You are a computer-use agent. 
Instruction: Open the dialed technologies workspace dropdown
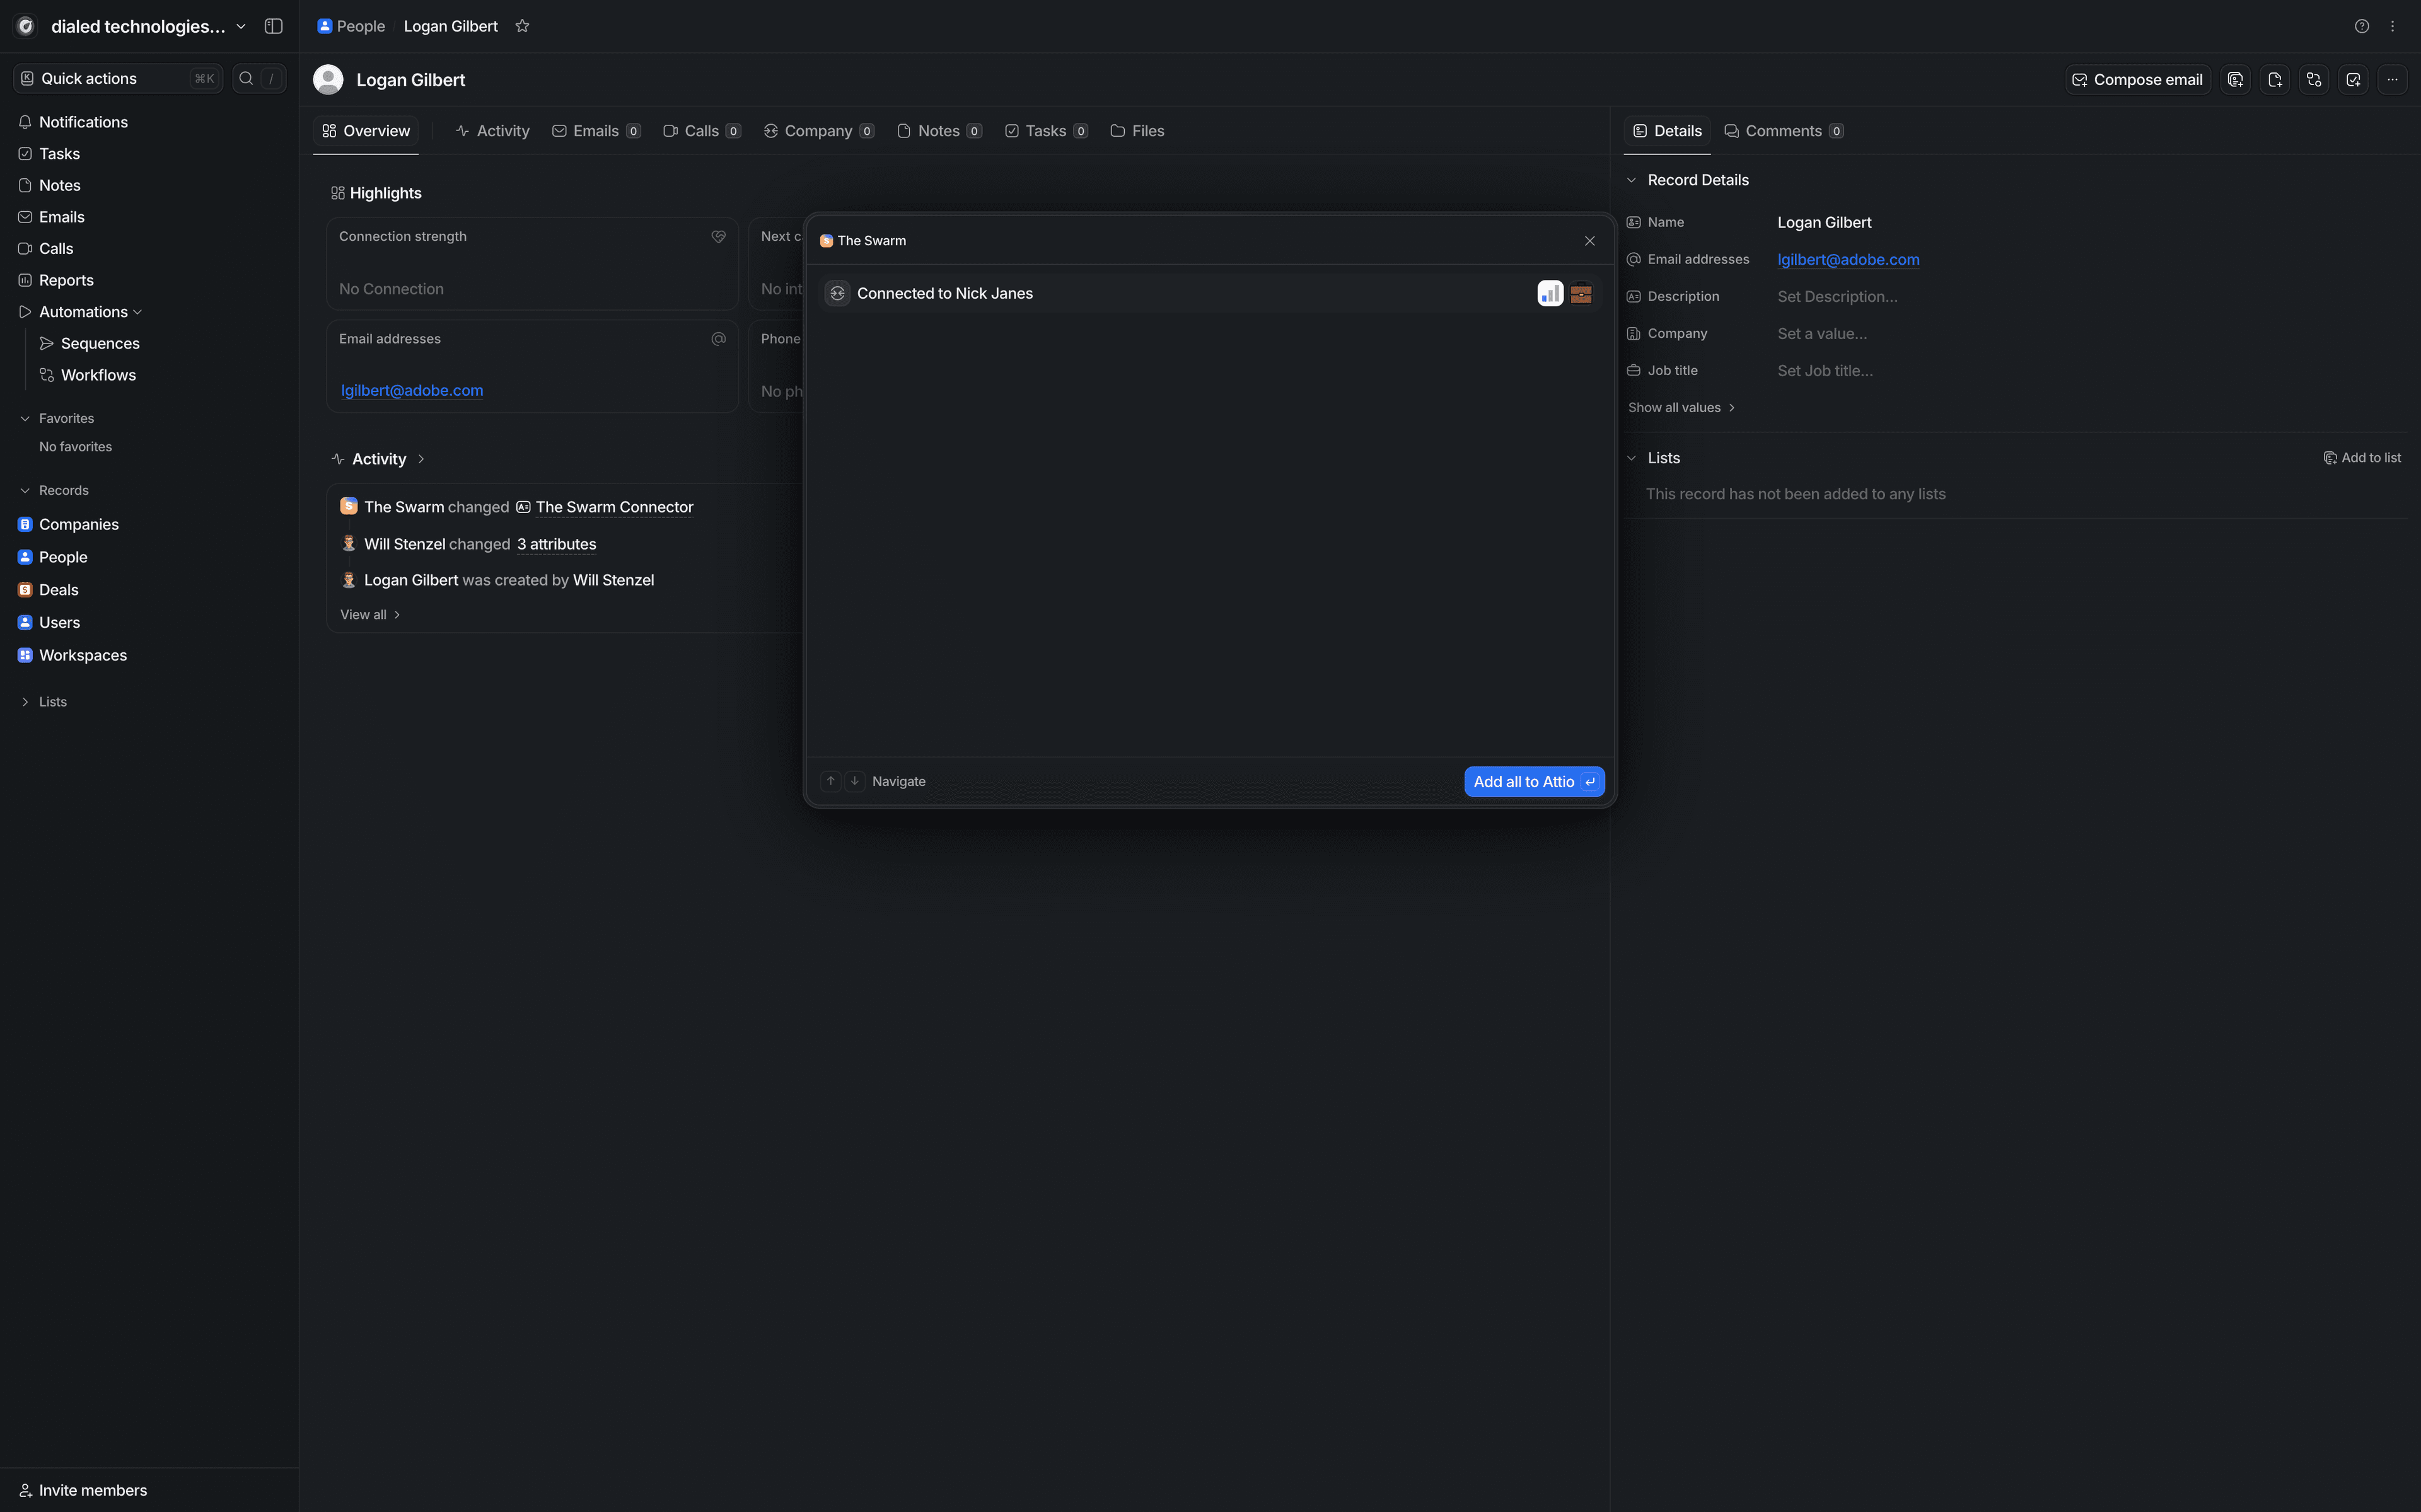coord(241,26)
